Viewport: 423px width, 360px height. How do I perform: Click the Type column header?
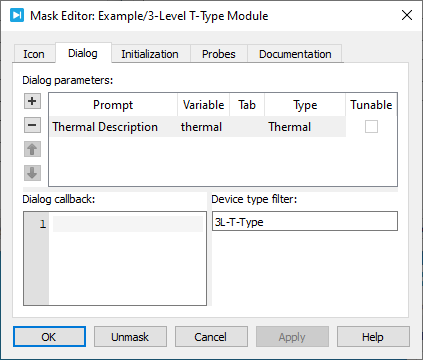click(x=305, y=105)
